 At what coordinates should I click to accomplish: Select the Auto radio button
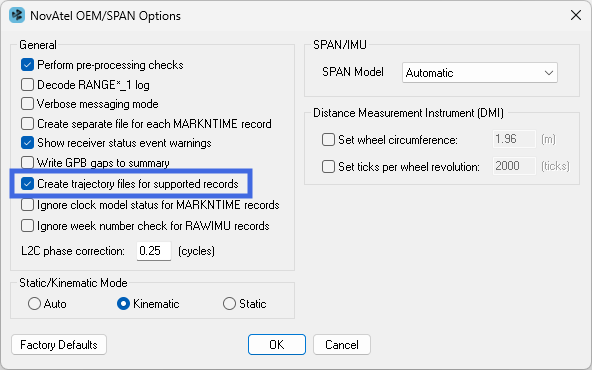coord(34,304)
